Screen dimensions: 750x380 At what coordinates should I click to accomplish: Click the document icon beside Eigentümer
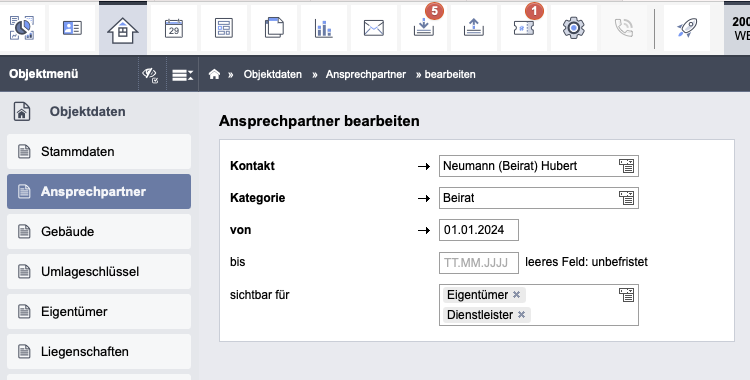point(24,312)
